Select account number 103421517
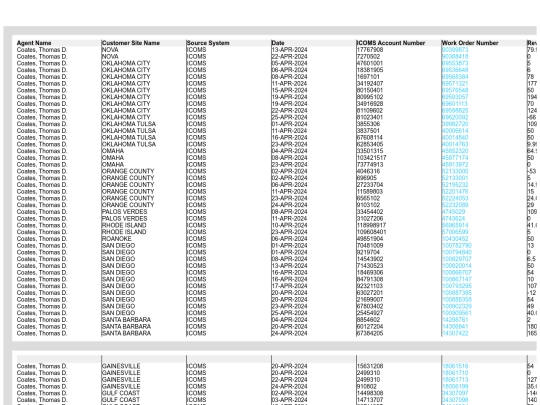The image size is (540, 405). (x=372, y=158)
